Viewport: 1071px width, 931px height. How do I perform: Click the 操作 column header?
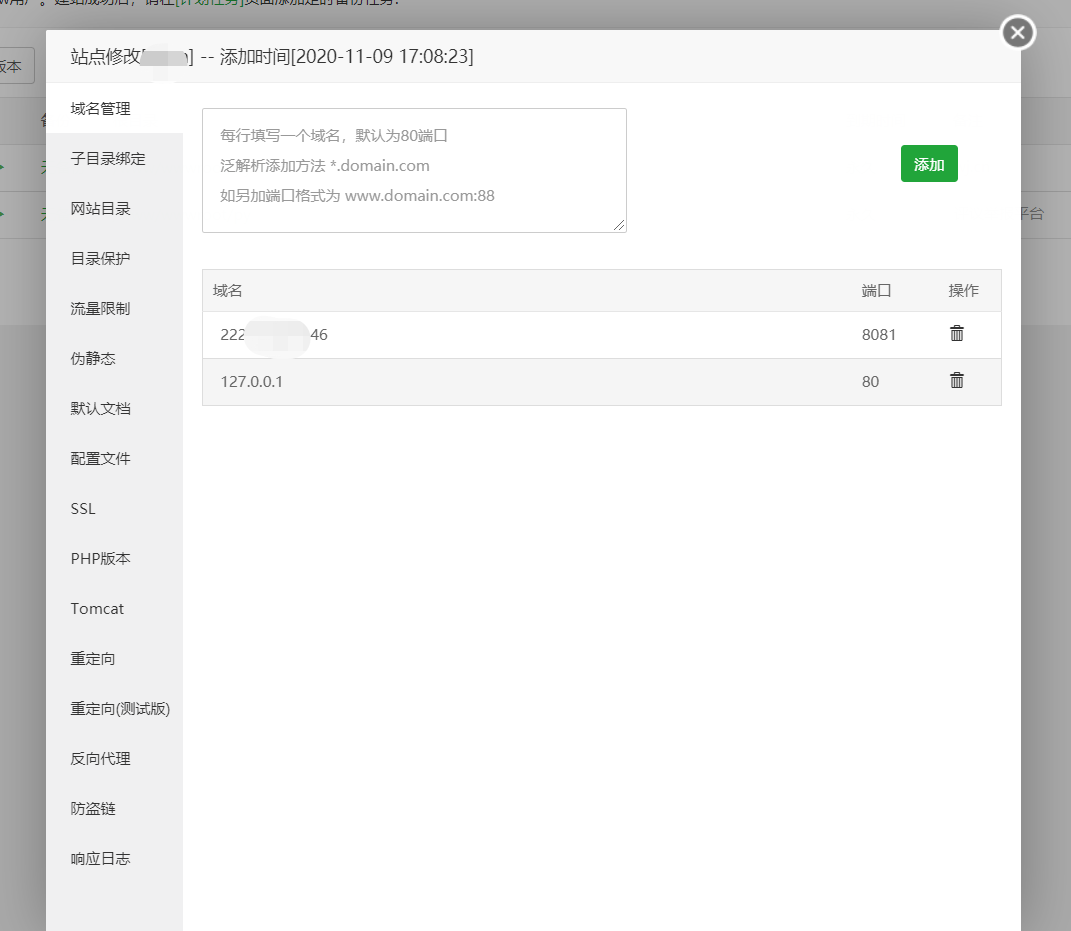point(963,290)
